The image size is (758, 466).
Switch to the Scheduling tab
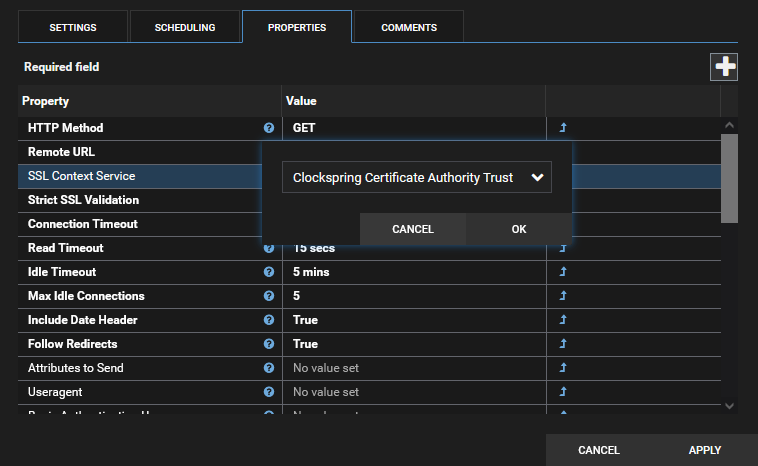pos(185,28)
